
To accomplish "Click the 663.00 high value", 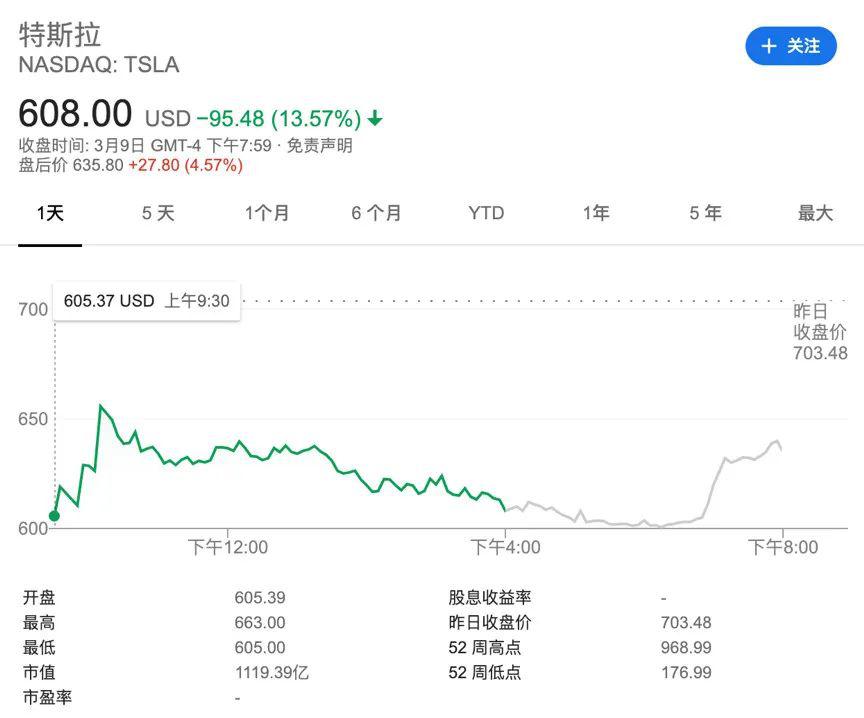I will click(260, 623).
